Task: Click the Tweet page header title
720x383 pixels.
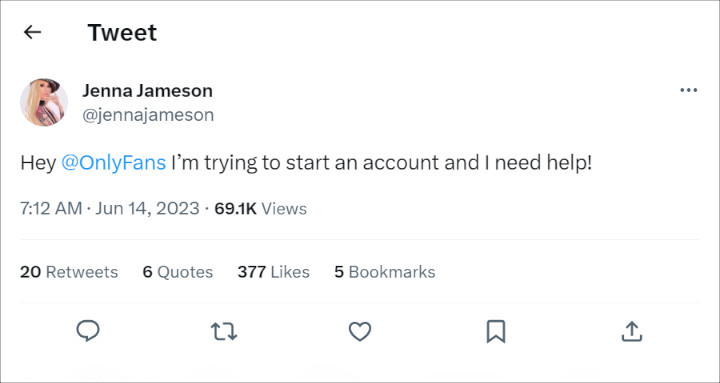Action: click(122, 33)
